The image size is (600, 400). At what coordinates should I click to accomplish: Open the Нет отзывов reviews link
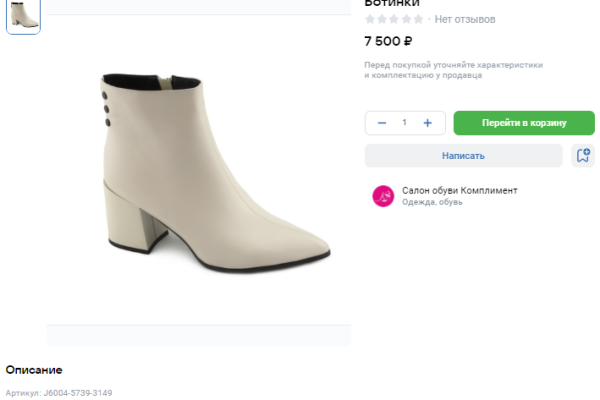(x=464, y=19)
